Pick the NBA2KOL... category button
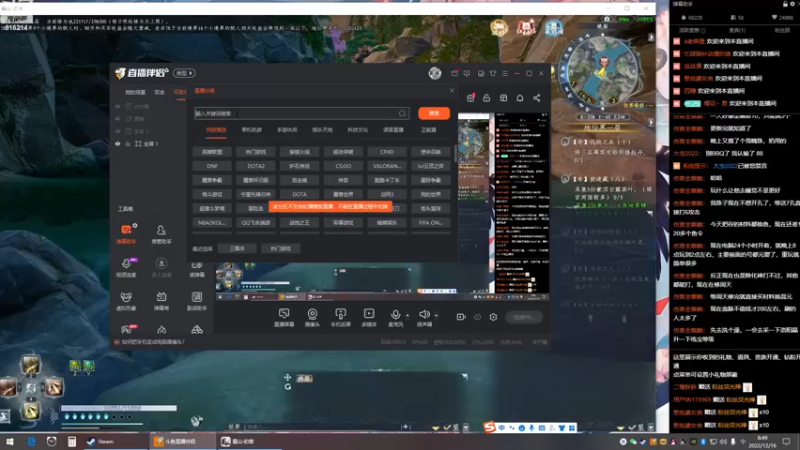This screenshot has width=800, height=450. [212, 222]
